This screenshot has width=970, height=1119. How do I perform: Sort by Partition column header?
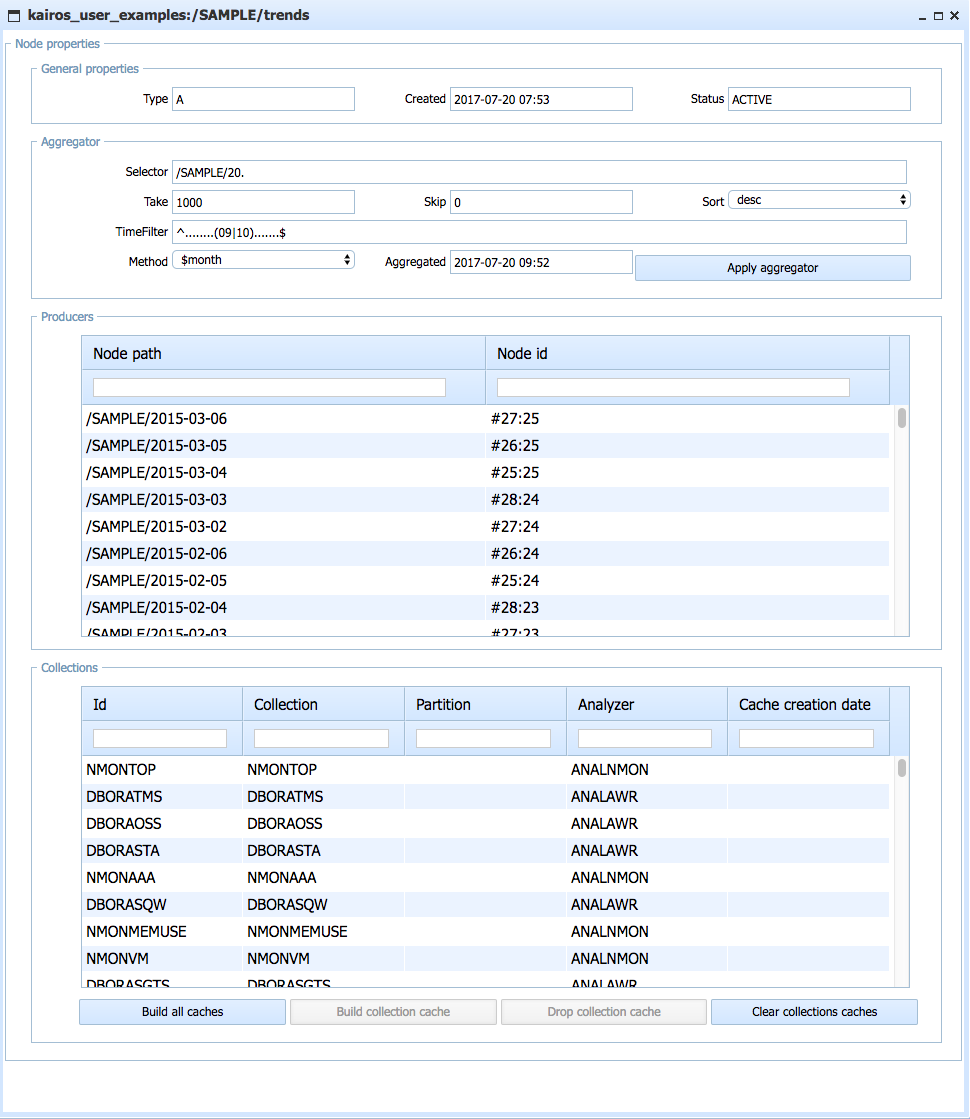tap(485, 704)
